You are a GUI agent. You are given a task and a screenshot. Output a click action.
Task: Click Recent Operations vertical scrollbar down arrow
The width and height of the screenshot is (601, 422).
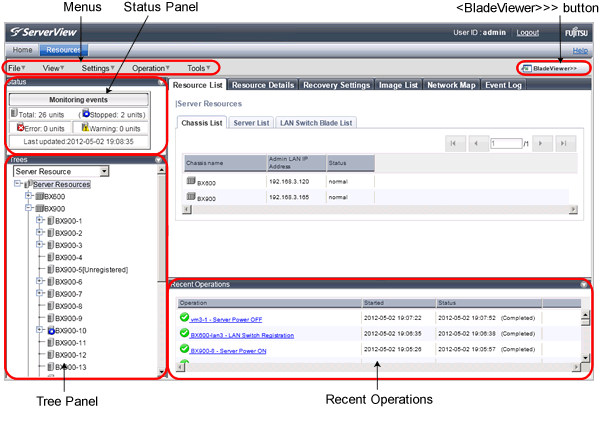tap(585, 358)
